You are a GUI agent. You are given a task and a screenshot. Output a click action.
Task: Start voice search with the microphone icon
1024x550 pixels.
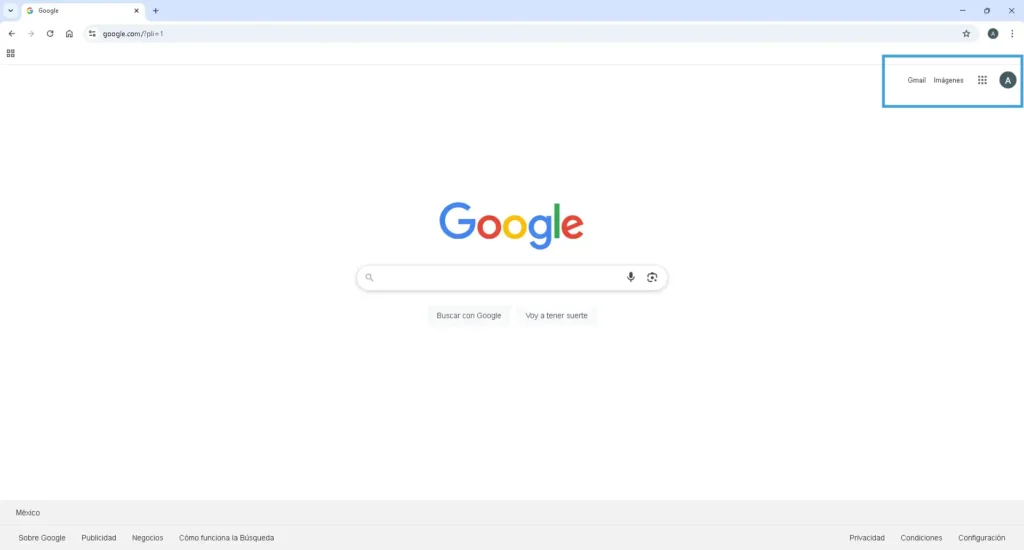point(630,277)
